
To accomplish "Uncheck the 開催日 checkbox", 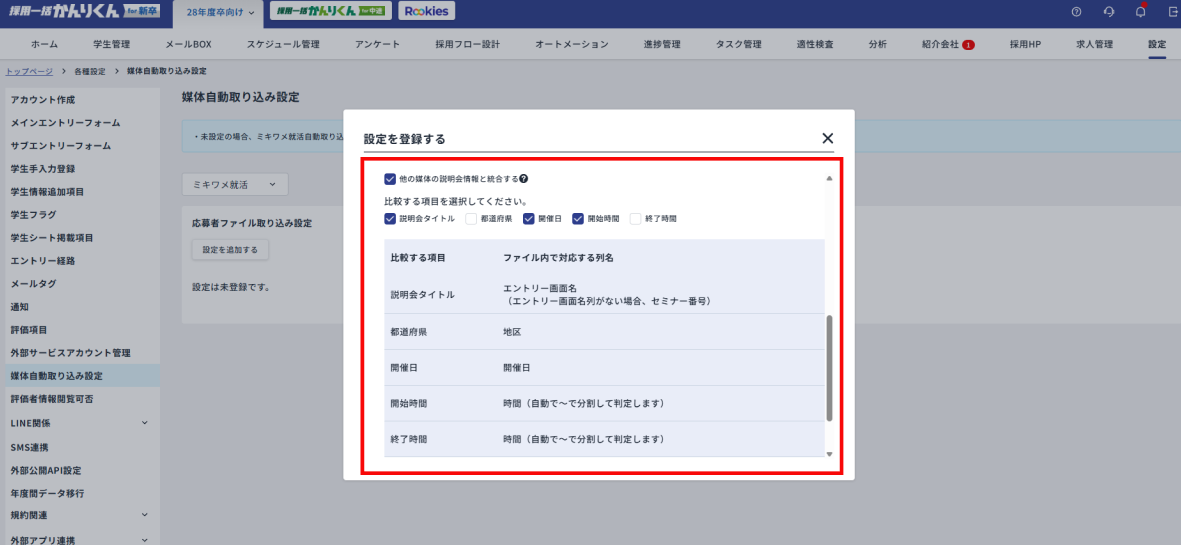I will 528,218.
